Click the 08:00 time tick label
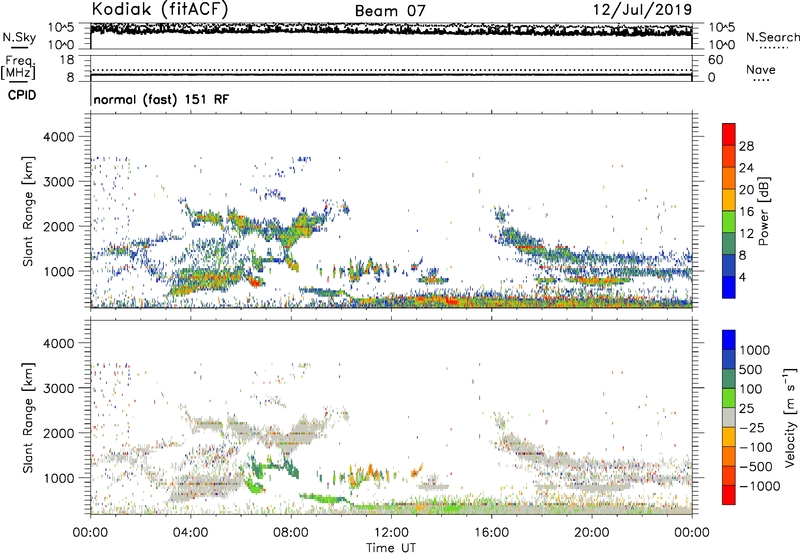The height and width of the screenshot is (554, 800). [291, 533]
